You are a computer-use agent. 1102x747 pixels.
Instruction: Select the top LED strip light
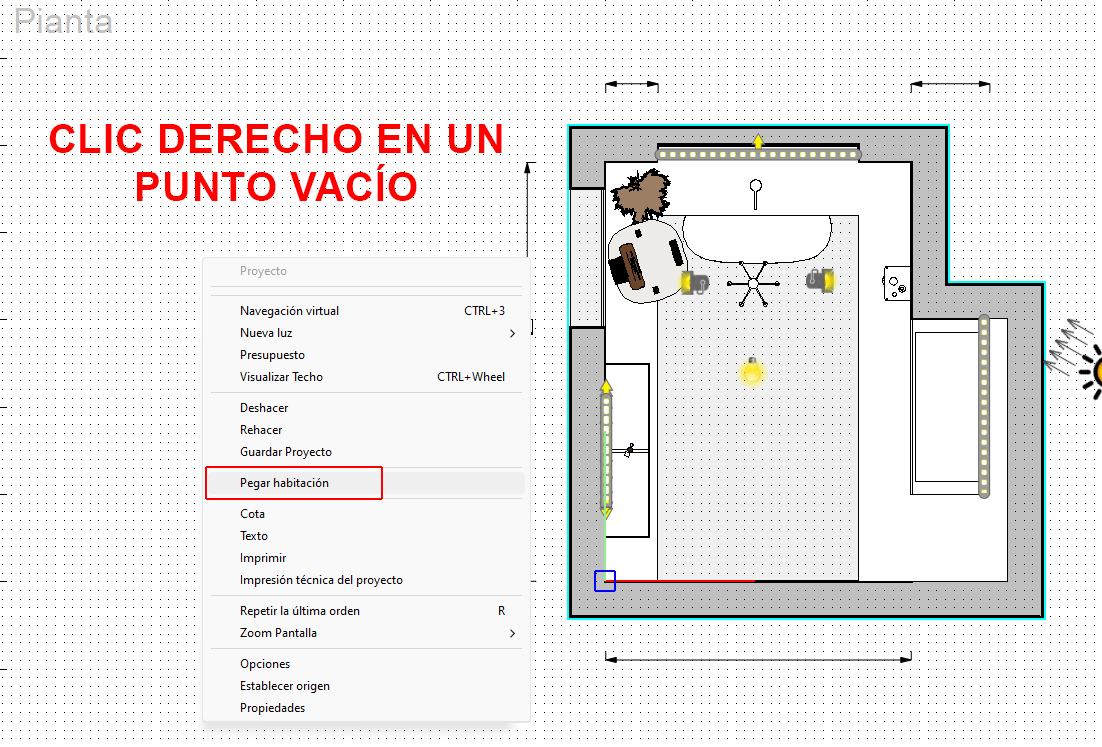758,154
